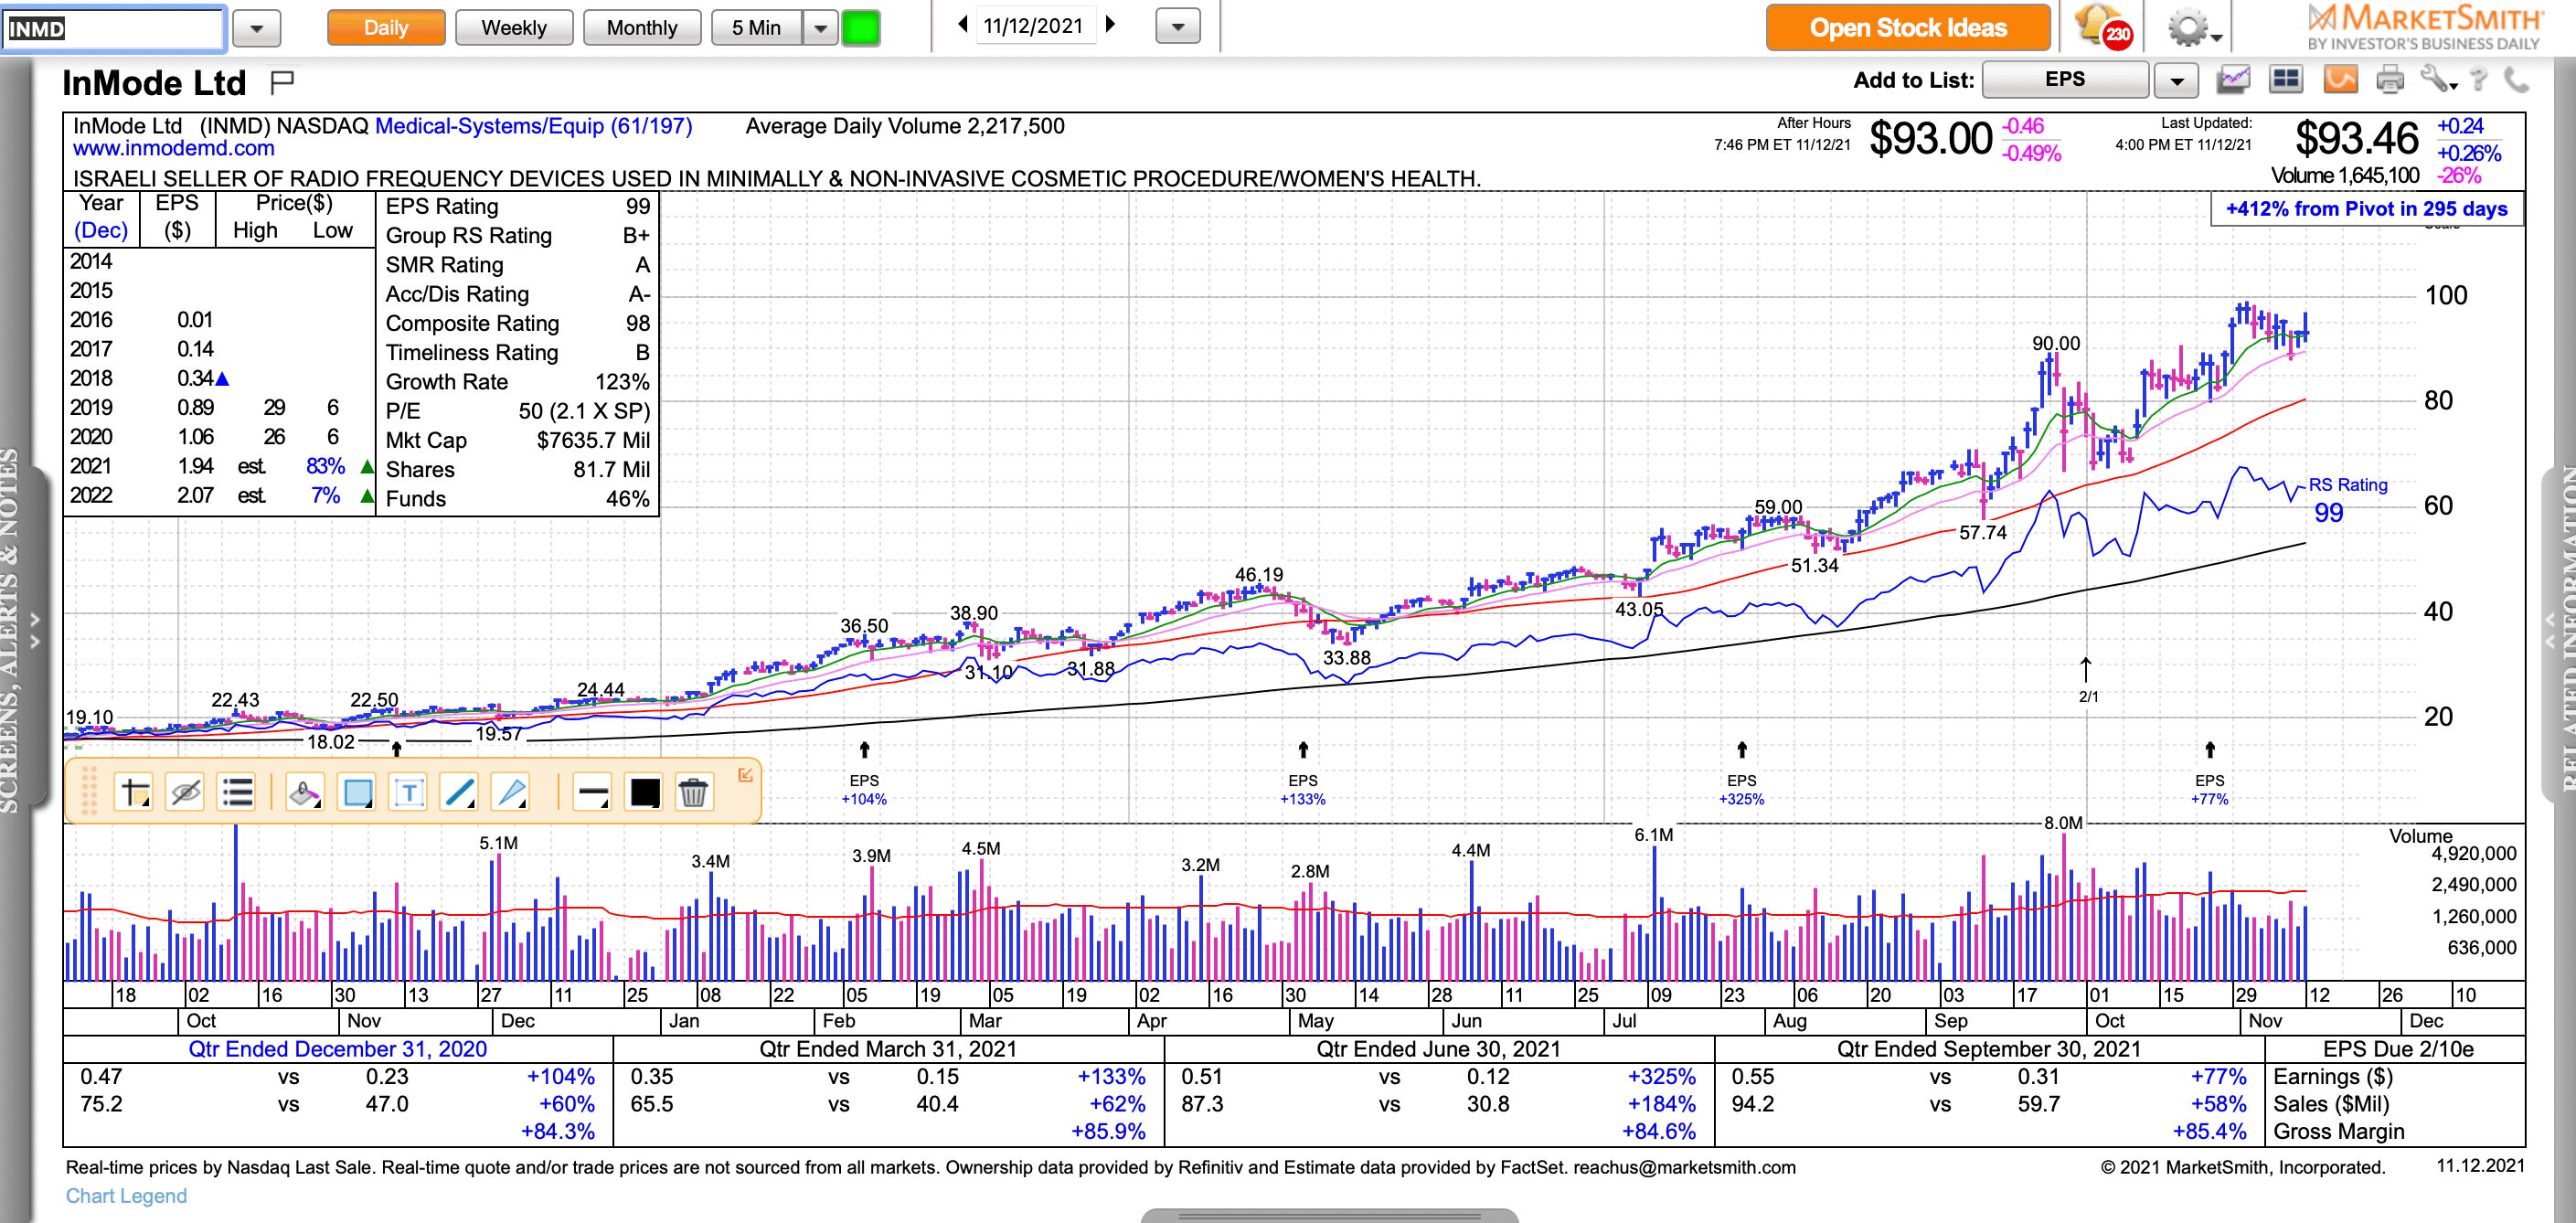
Task: Click the EPS +77% earnings marker
Action: 2209,776
